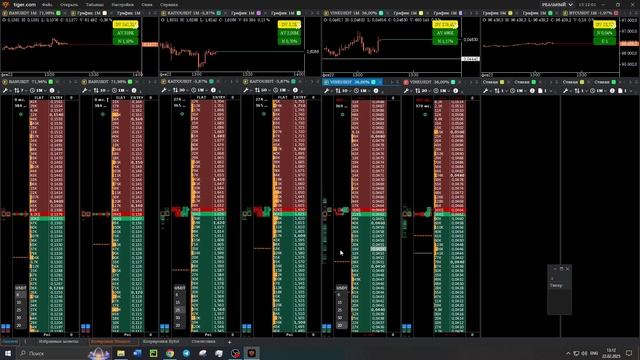Toggle green indicator dot in left KAITOUSDT order book
The width and height of the screenshot is (640, 360).
182,114
